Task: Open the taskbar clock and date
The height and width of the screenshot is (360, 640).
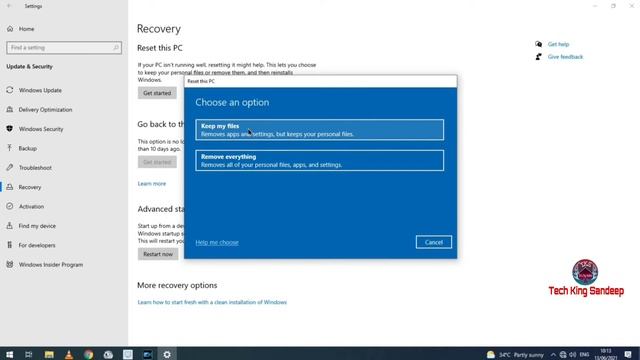Action: 606,354
